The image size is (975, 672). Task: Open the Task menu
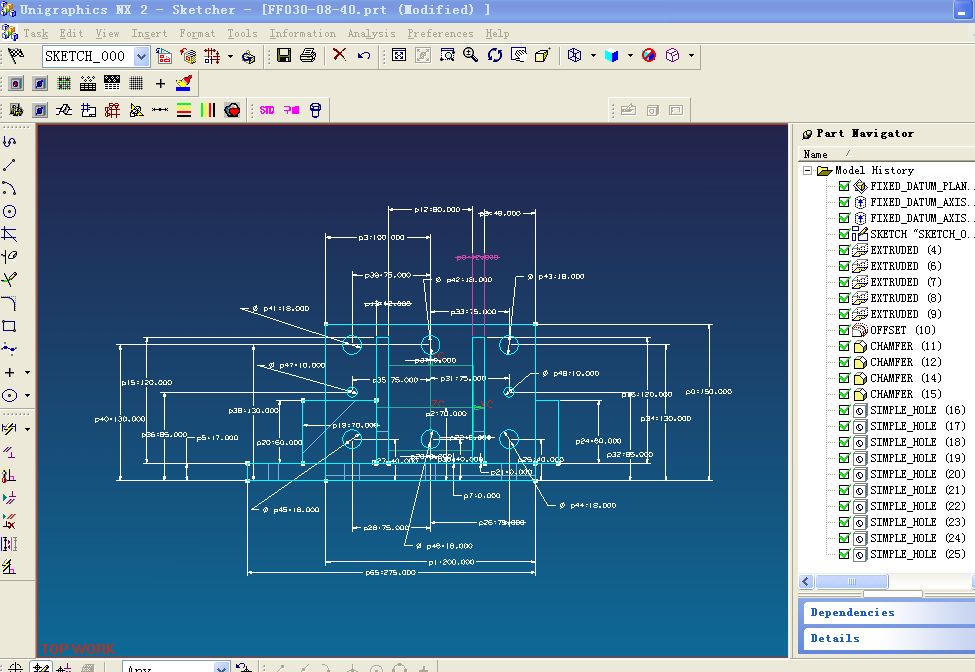point(35,34)
